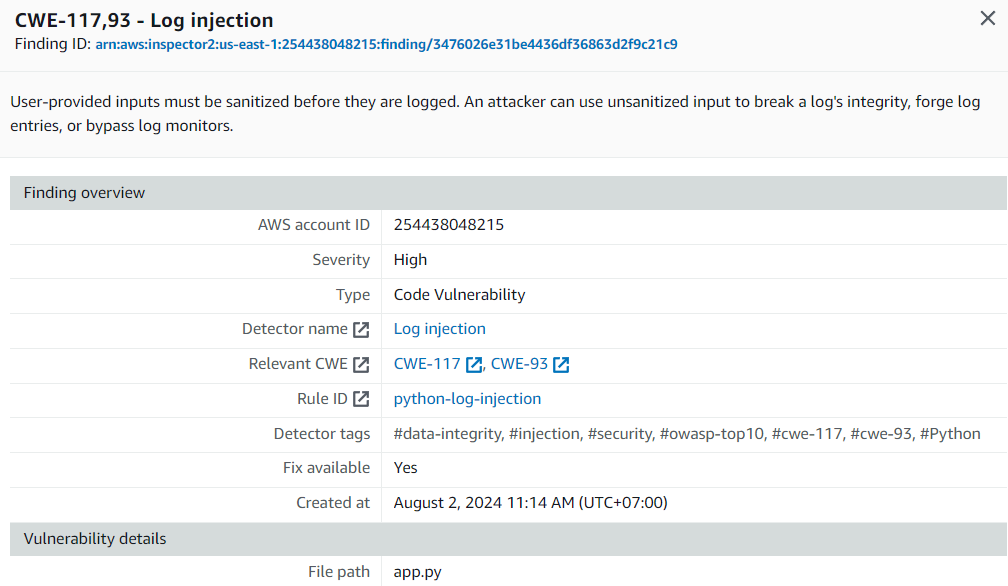Click the python-log-injection rule link
Image resolution: width=1008 pixels, height=586 pixels.
[467, 399]
